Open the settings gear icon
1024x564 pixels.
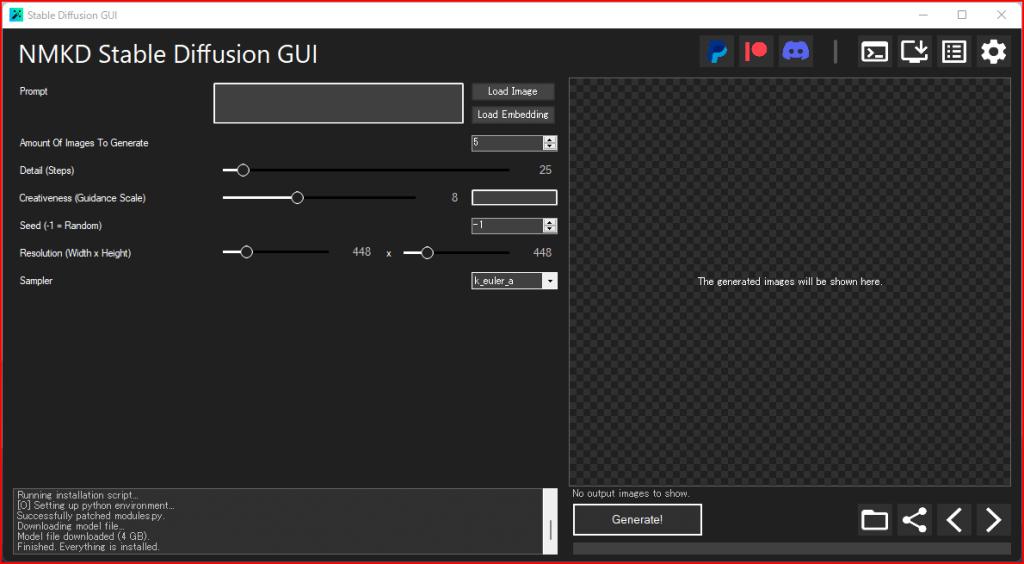coord(993,51)
